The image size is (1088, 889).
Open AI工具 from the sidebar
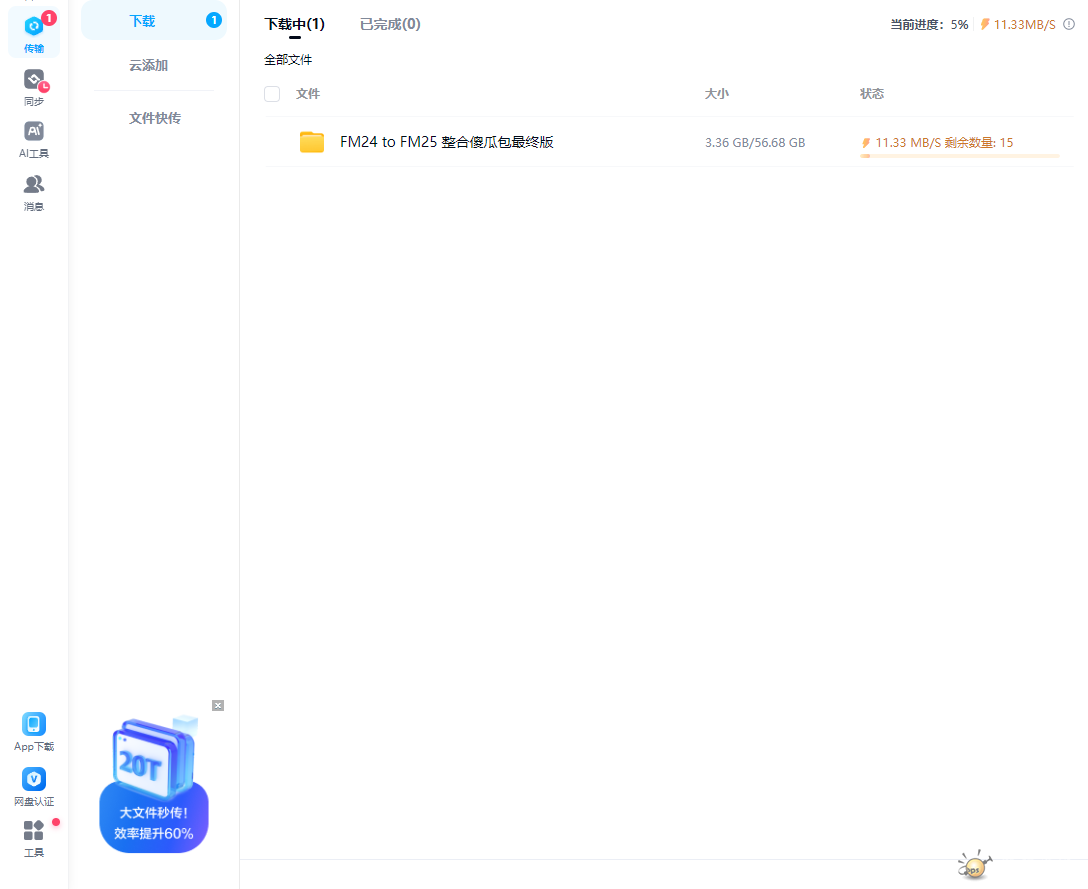tap(33, 138)
